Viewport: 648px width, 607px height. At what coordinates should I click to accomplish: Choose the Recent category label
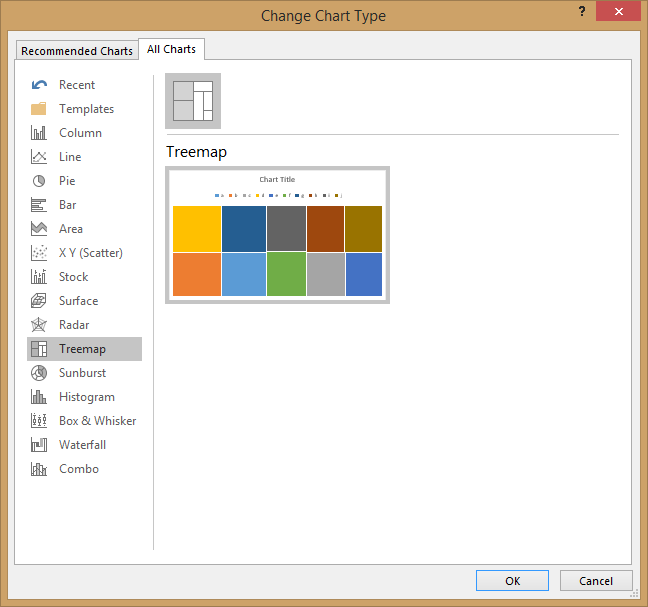77,85
